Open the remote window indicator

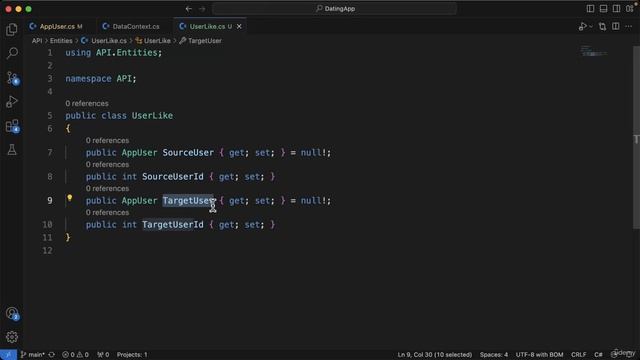tap(8, 355)
